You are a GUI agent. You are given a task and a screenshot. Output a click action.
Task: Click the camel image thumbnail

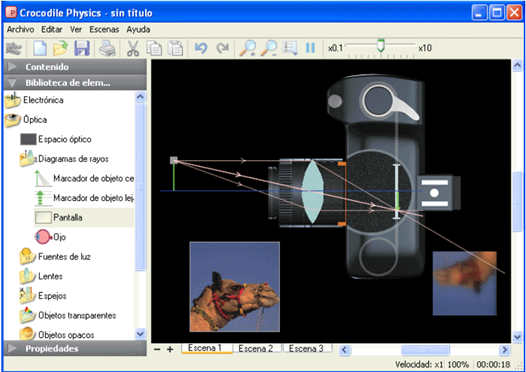[x=234, y=287]
